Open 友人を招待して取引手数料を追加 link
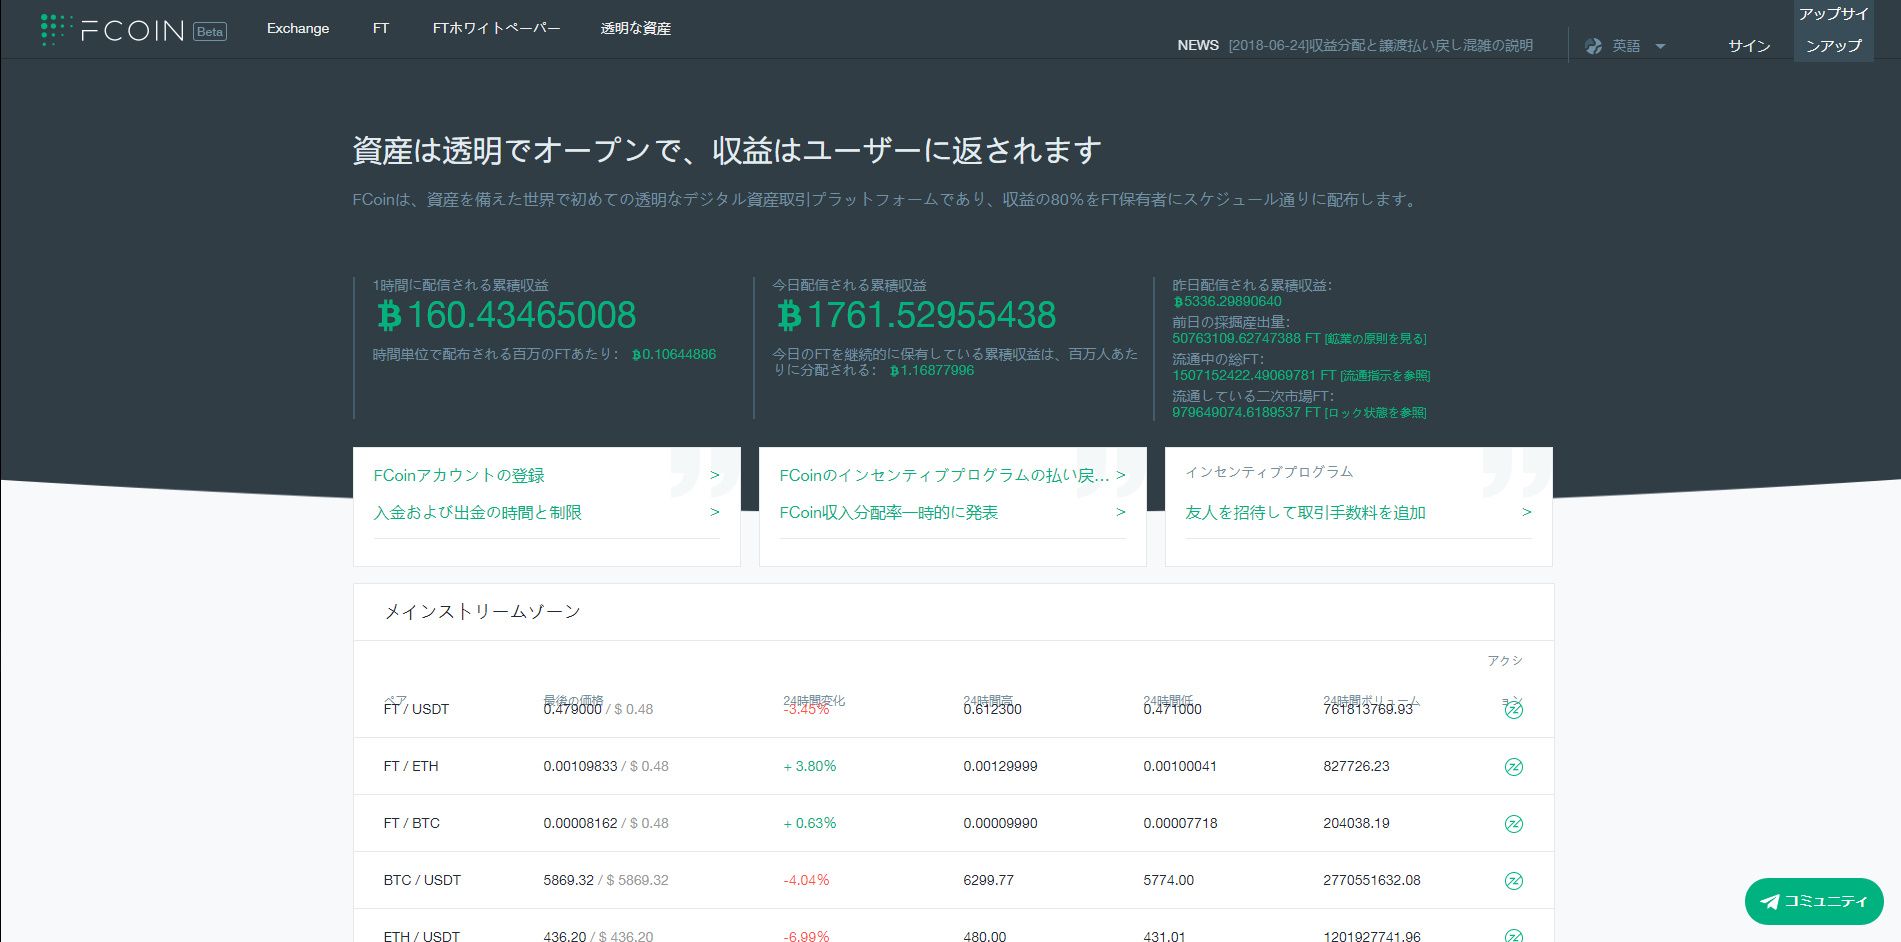 point(1305,512)
